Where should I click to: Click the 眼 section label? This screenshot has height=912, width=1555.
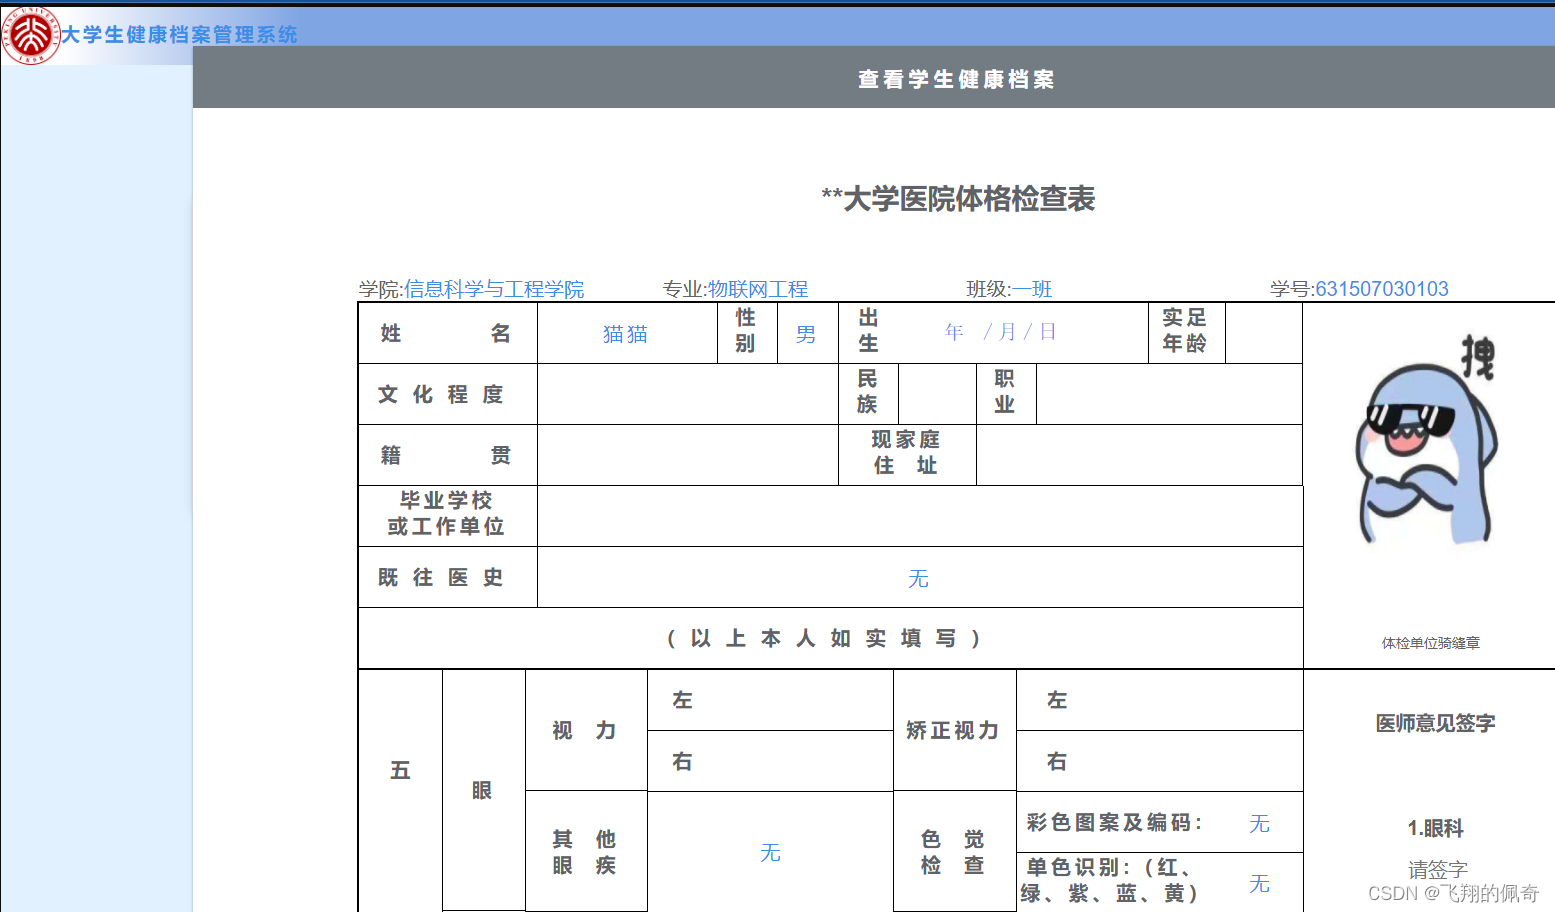tap(482, 791)
